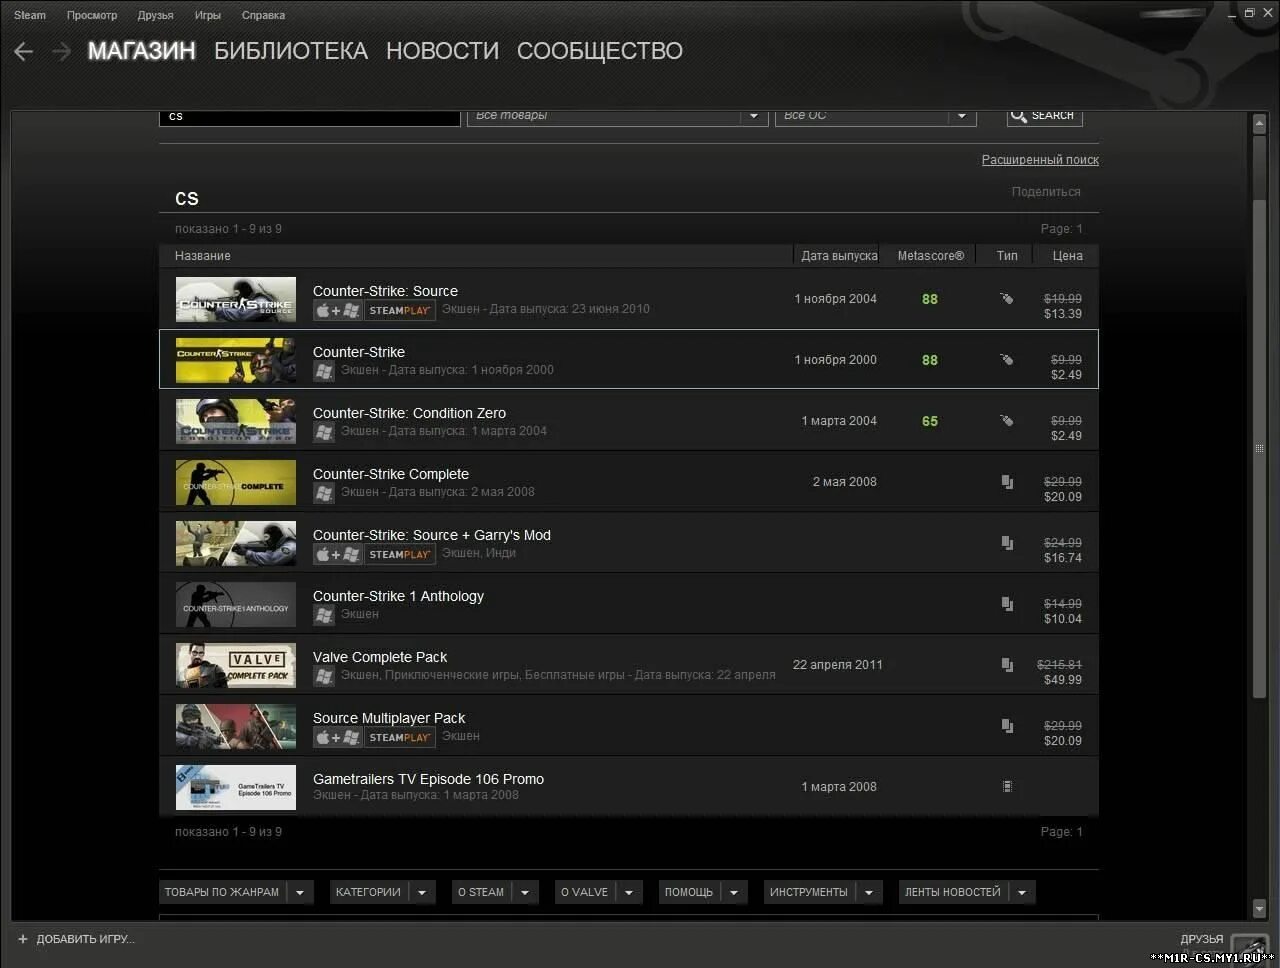The height and width of the screenshot is (968, 1280).
Task: Sort by 'Дата выпуска' column header
Action: tap(839, 256)
